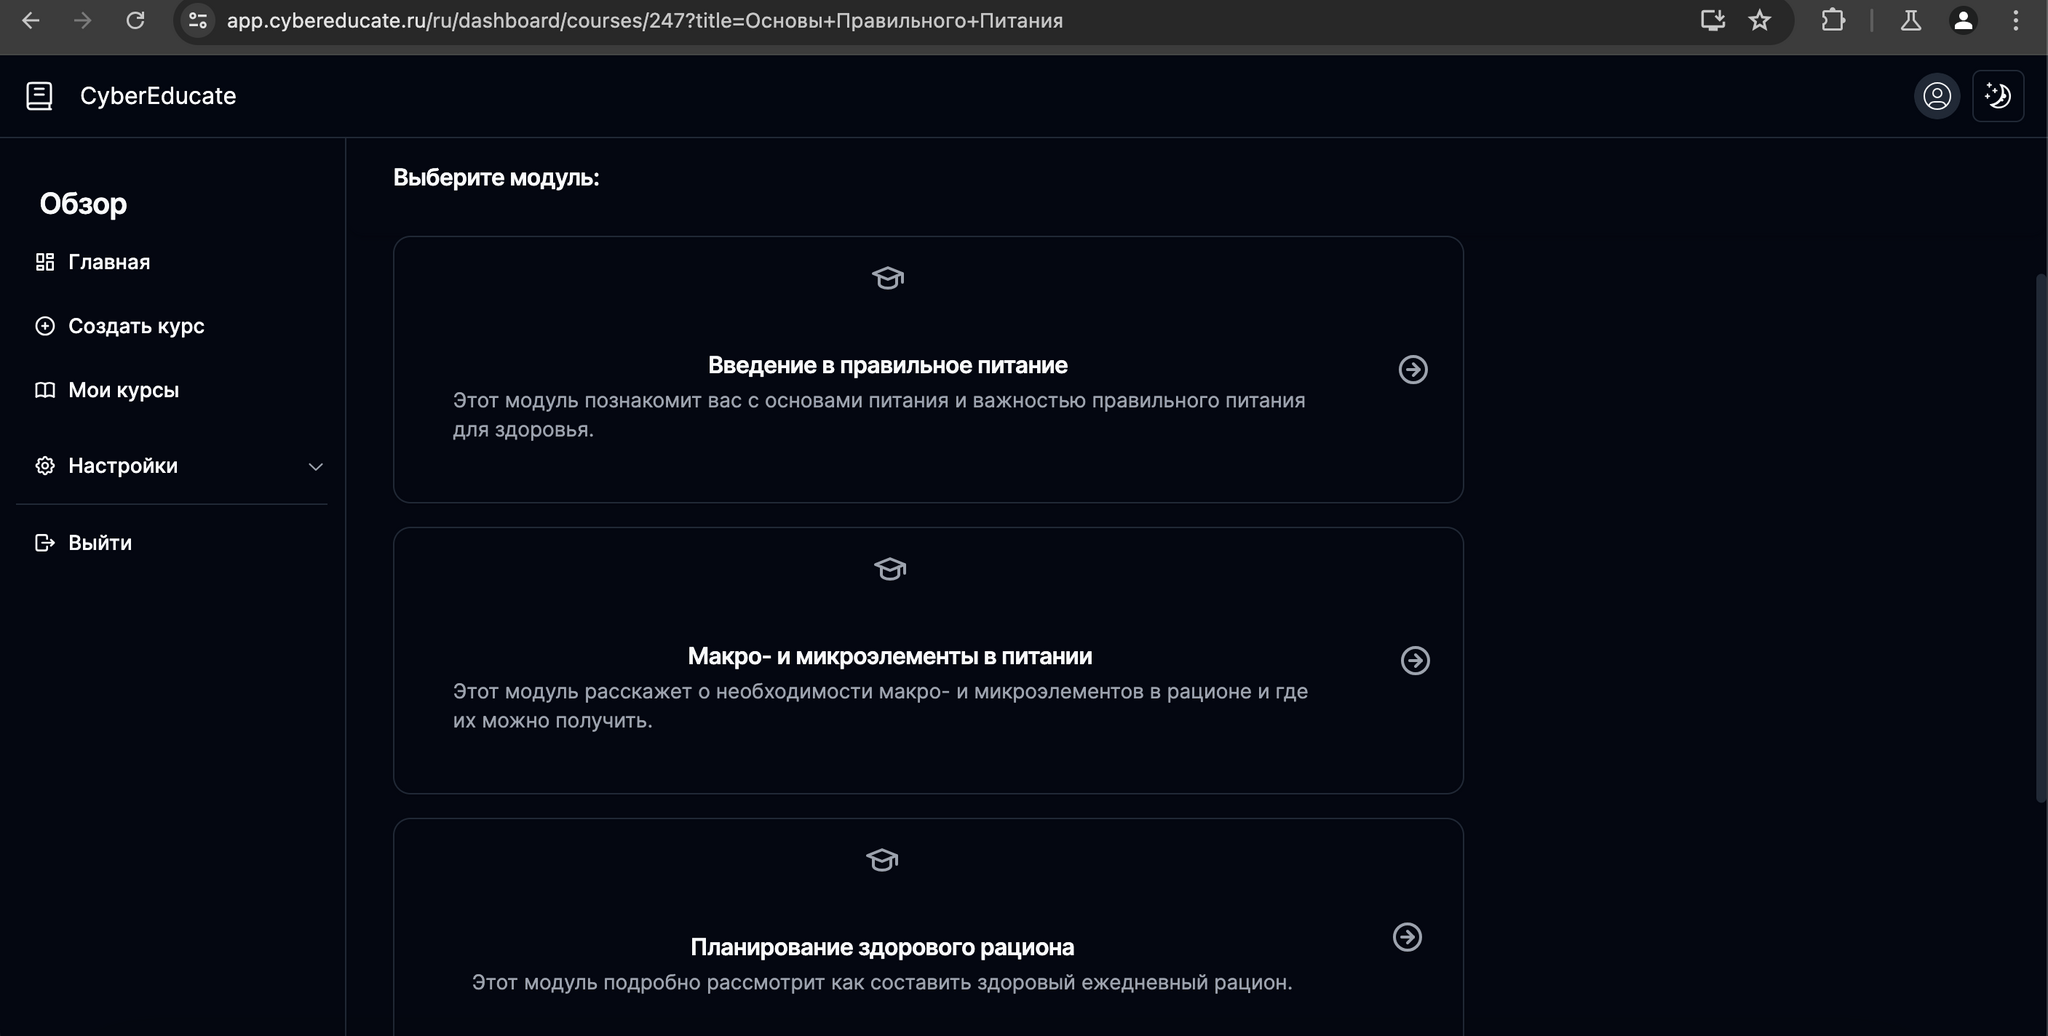Open Создать курс in the sidebar
Screen dimensions: 2048x1036
[136, 326]
